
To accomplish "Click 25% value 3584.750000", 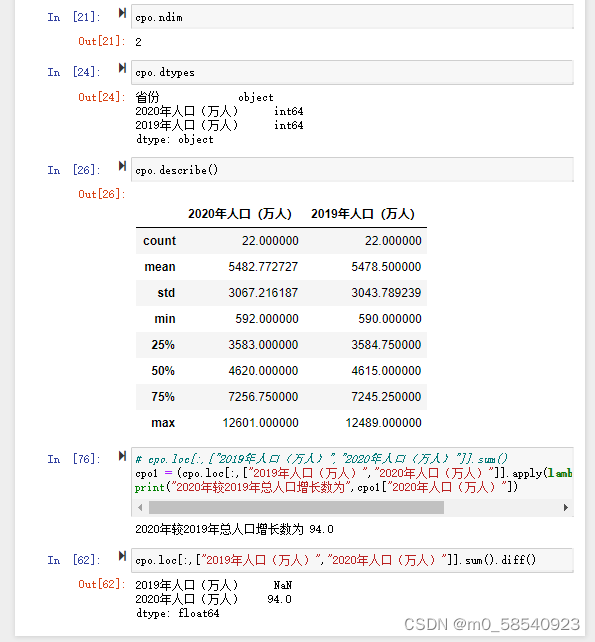I will coord(386,345).
